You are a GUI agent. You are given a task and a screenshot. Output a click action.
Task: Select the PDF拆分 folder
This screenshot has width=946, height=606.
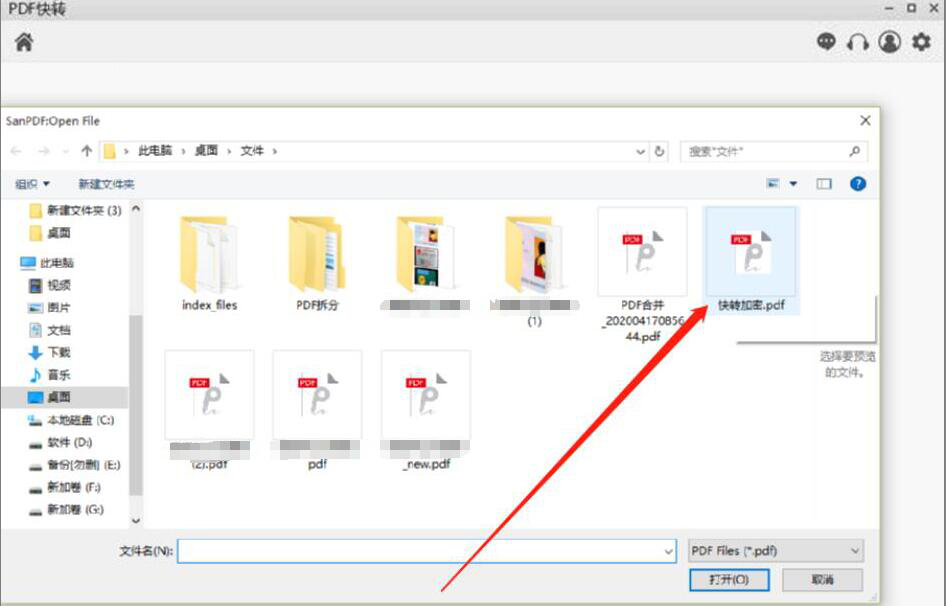(x=317, y=263)
